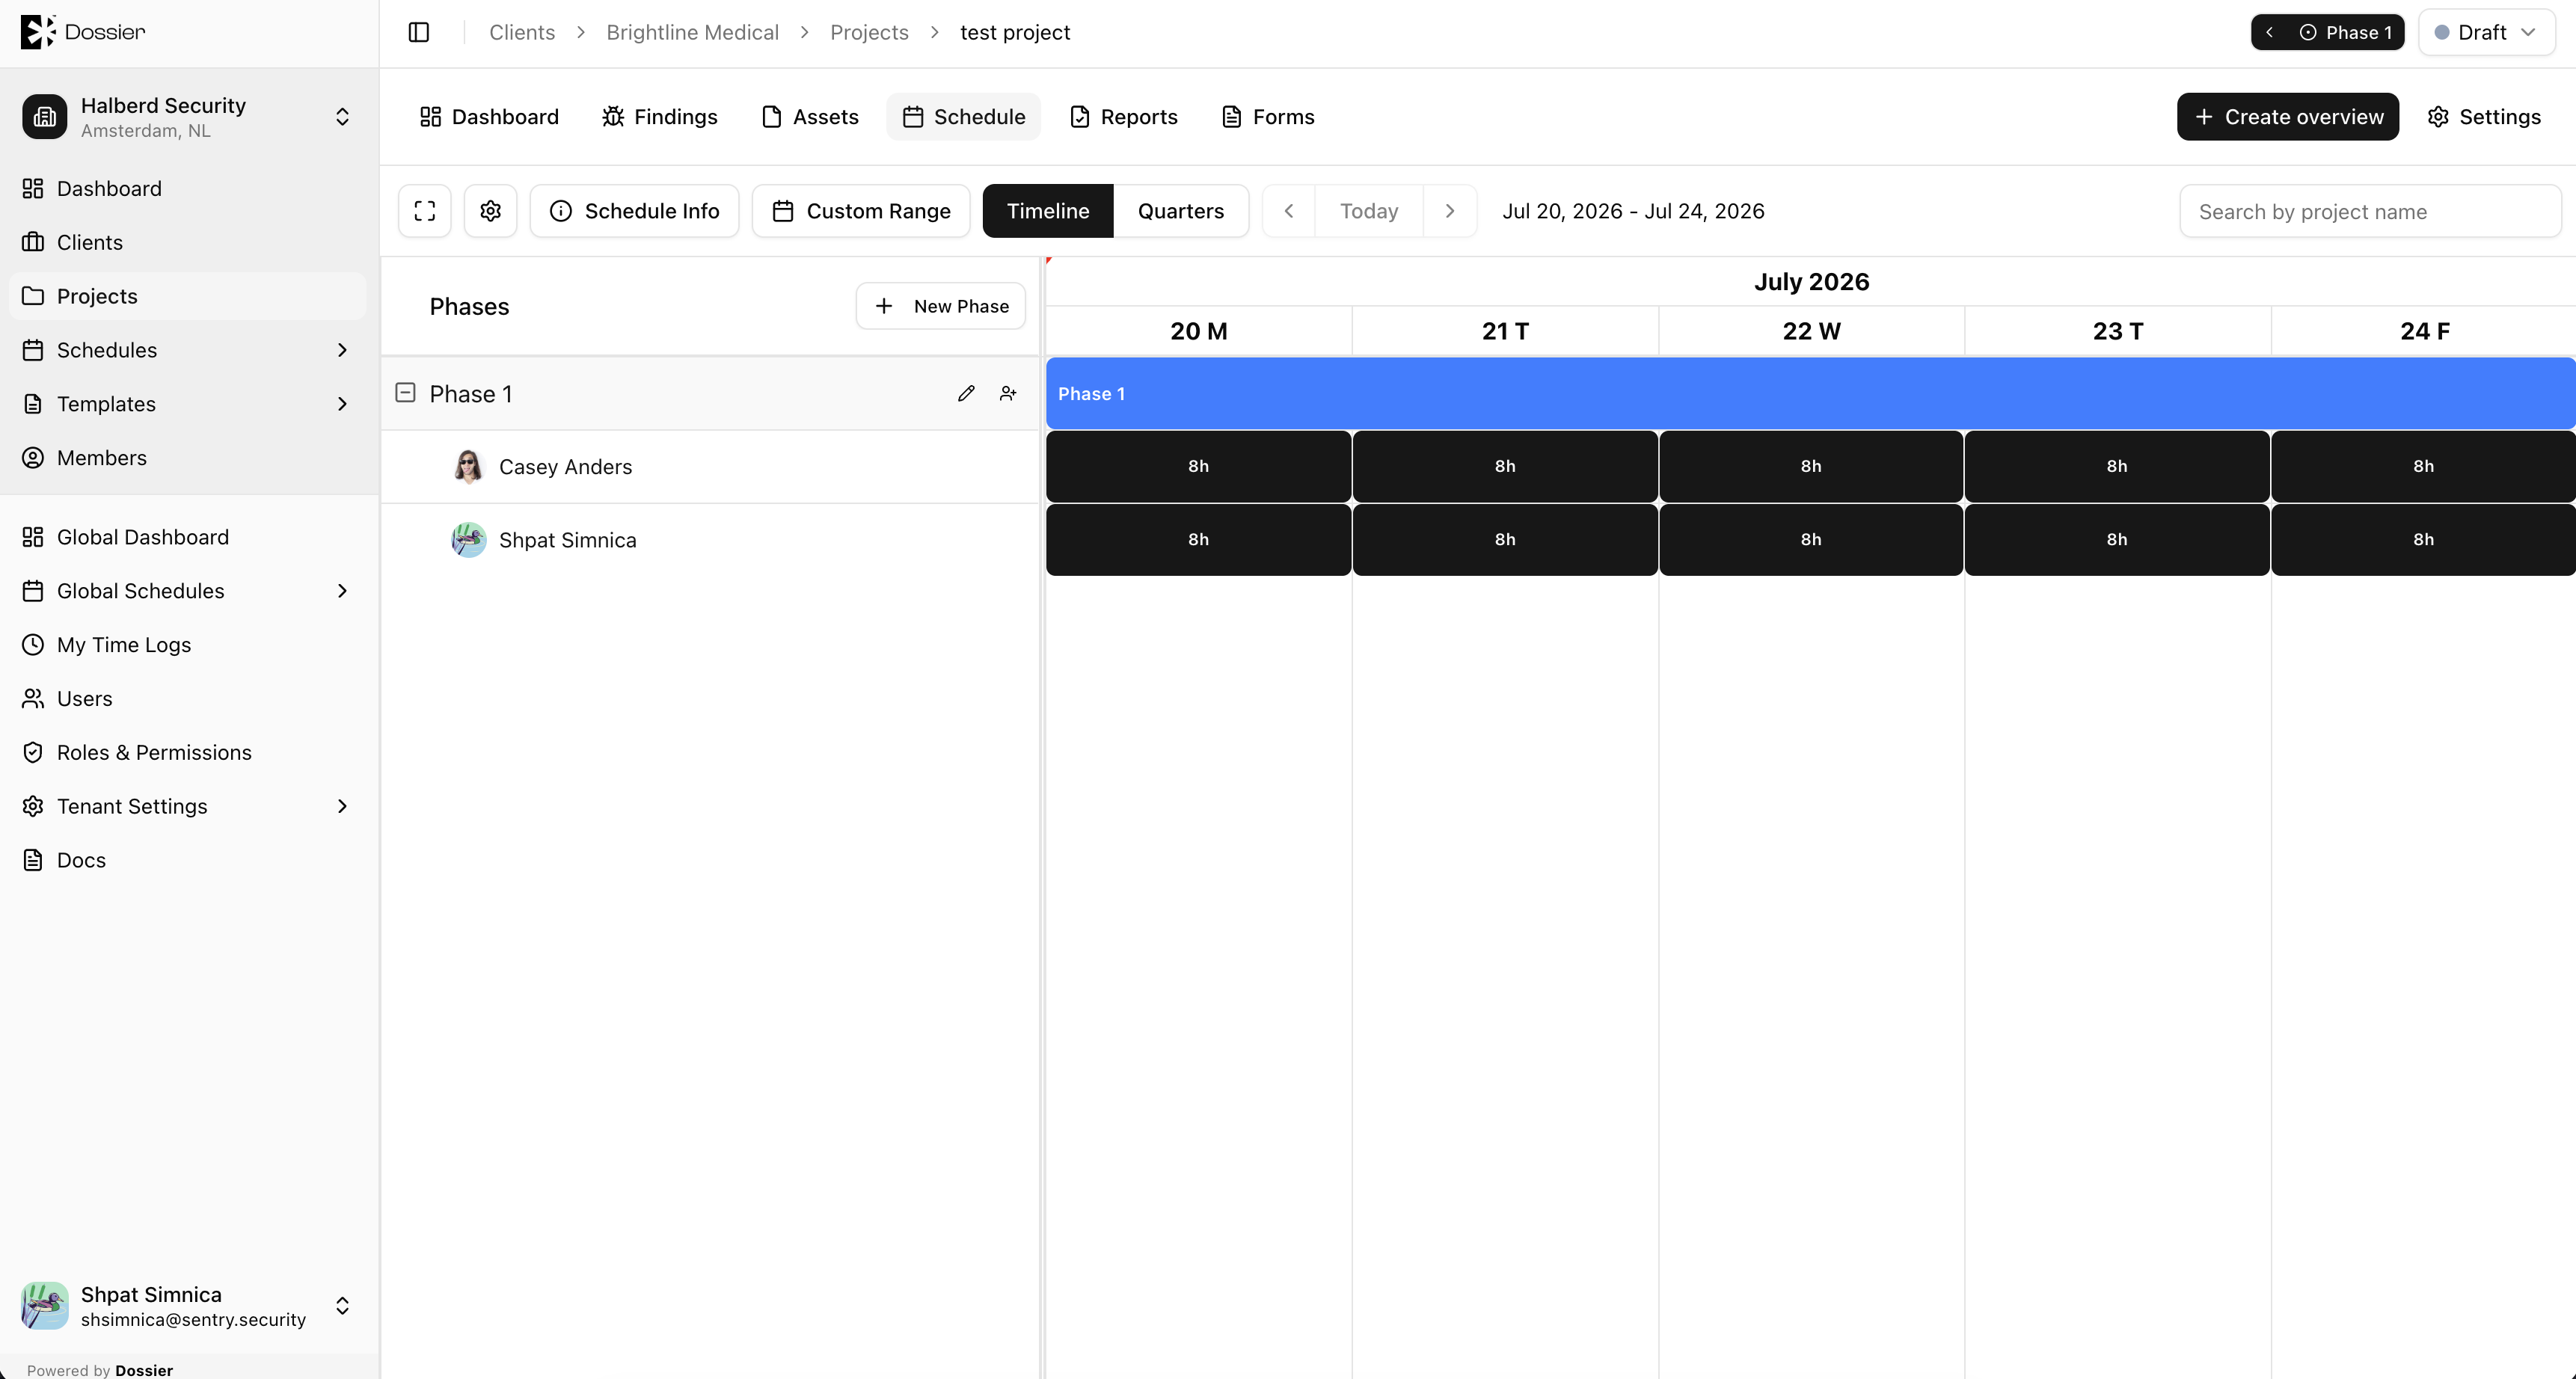Open Schedule Info
2576x1379 pixels.
pyautogui.click(x=634, y=211)
